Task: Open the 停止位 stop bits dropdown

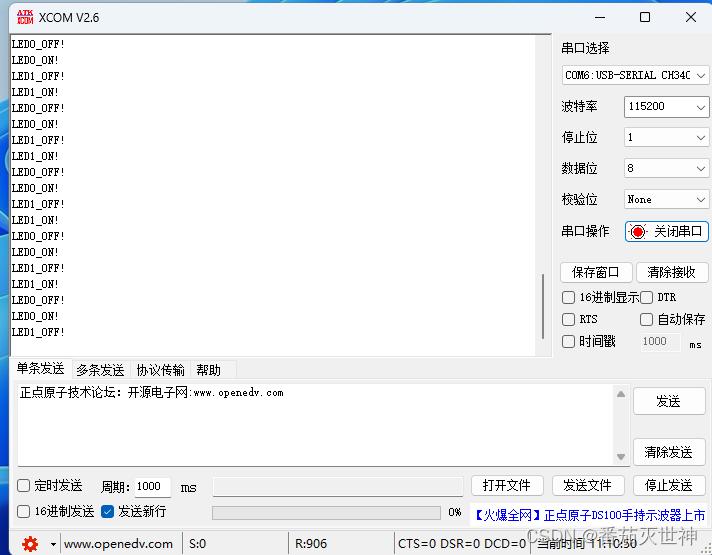Action: (x=666, y=137)
